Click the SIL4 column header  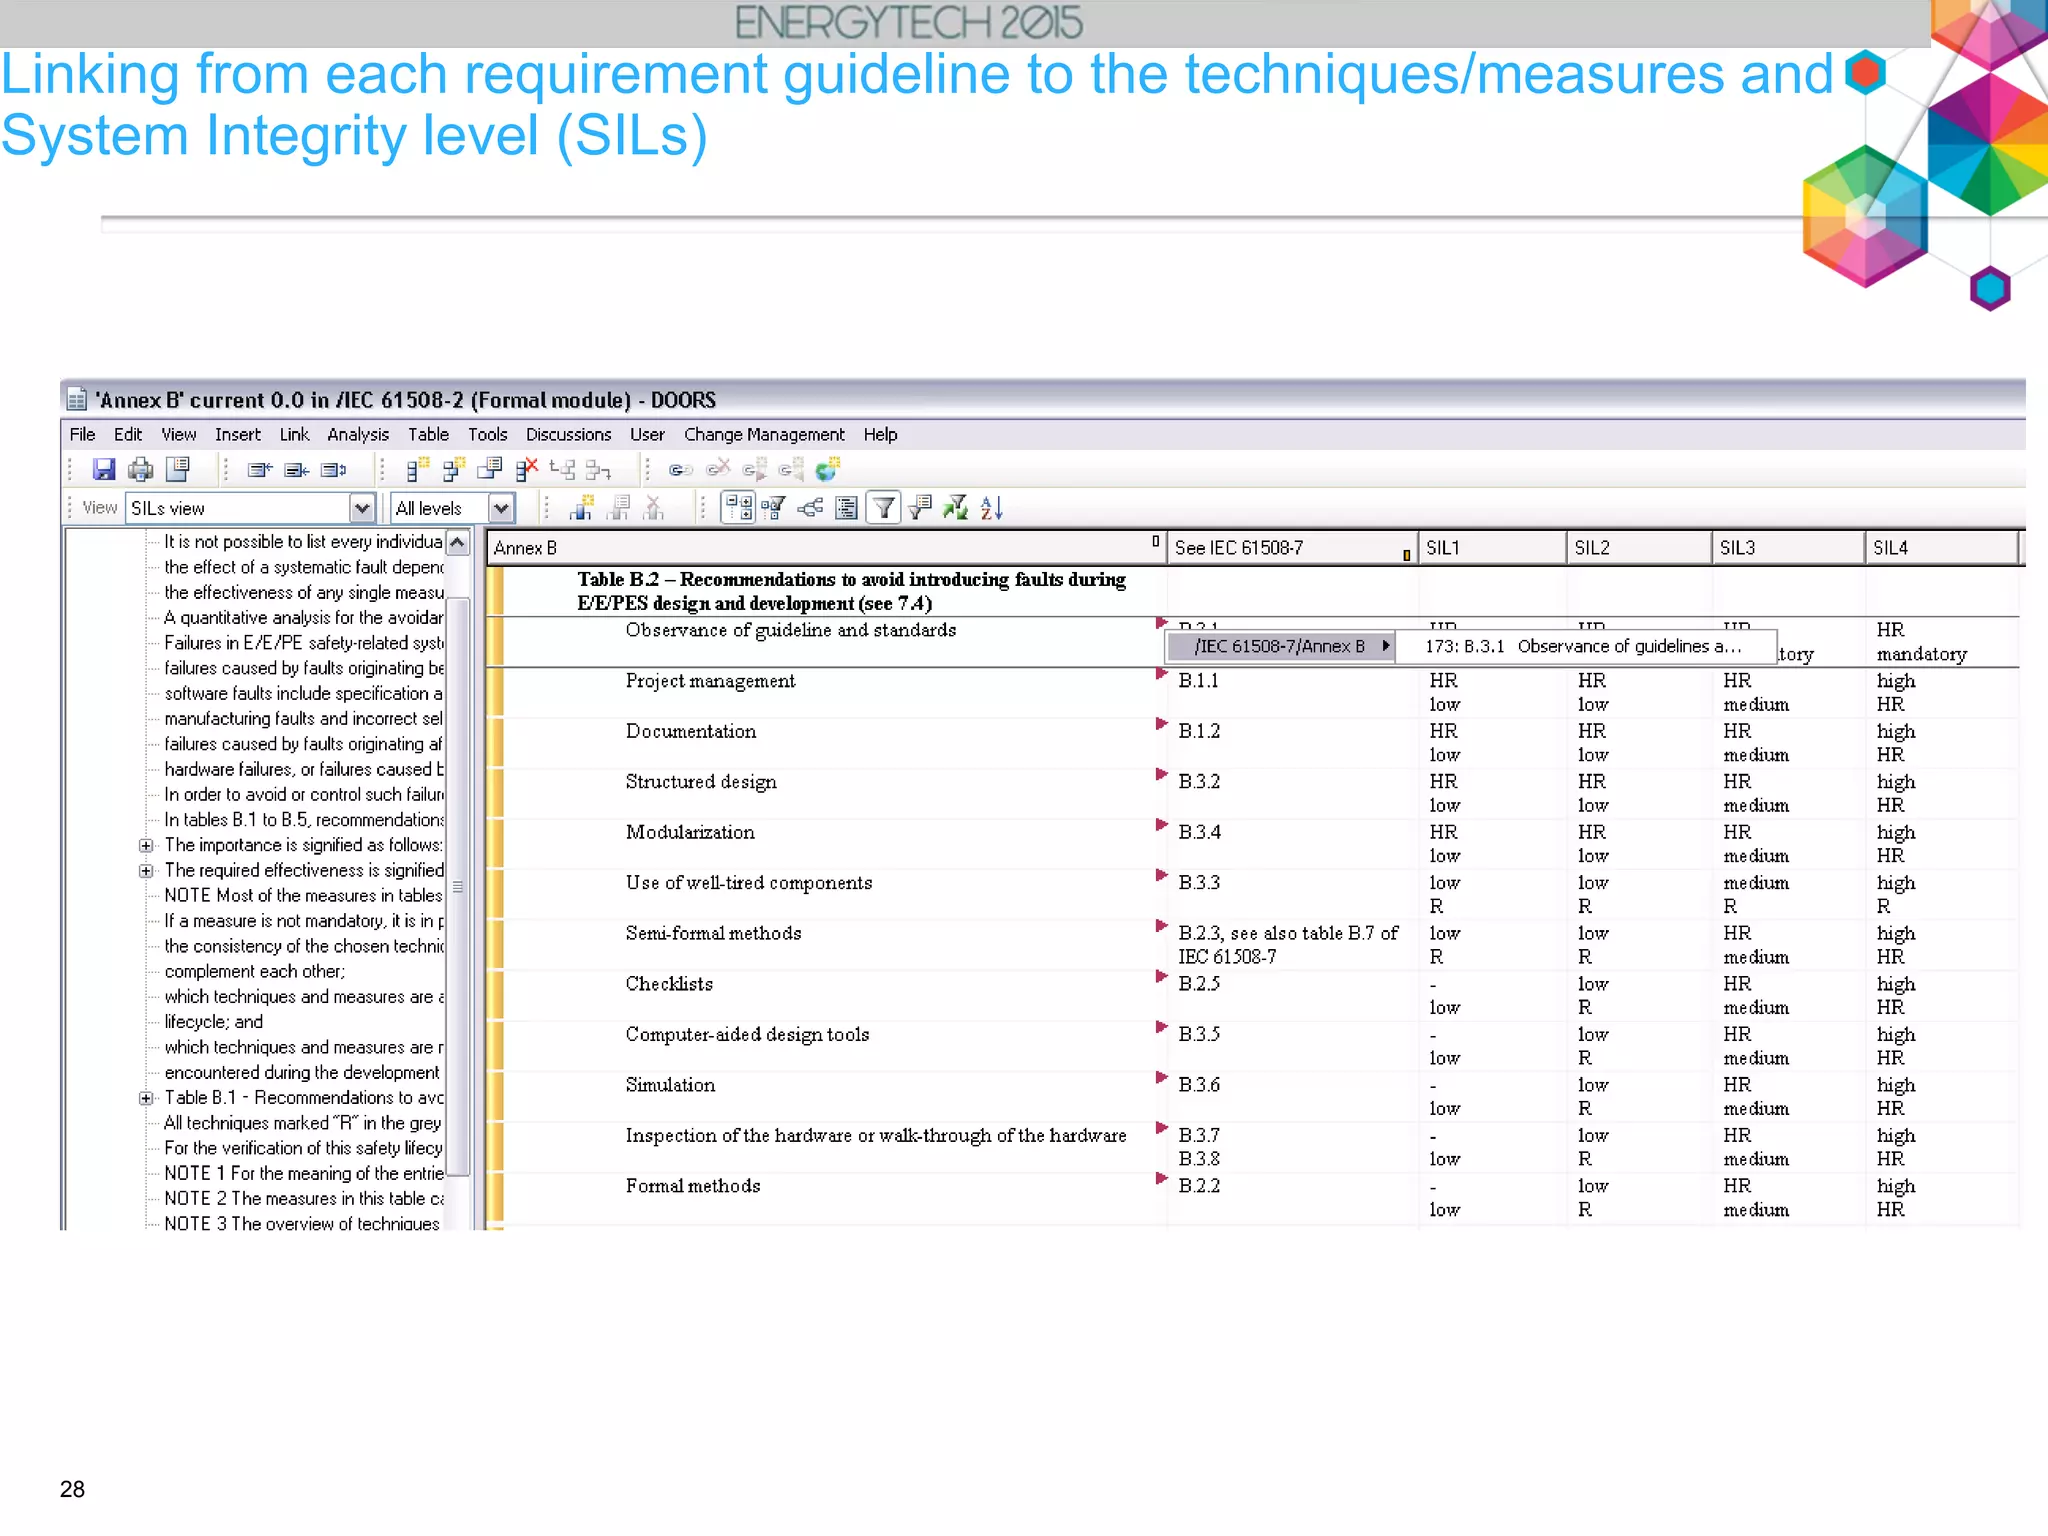pos(1942,548)
